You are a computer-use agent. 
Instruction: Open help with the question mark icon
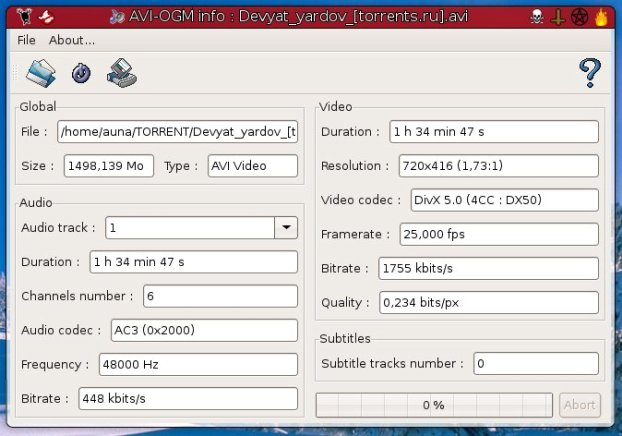tap(590, 73)
